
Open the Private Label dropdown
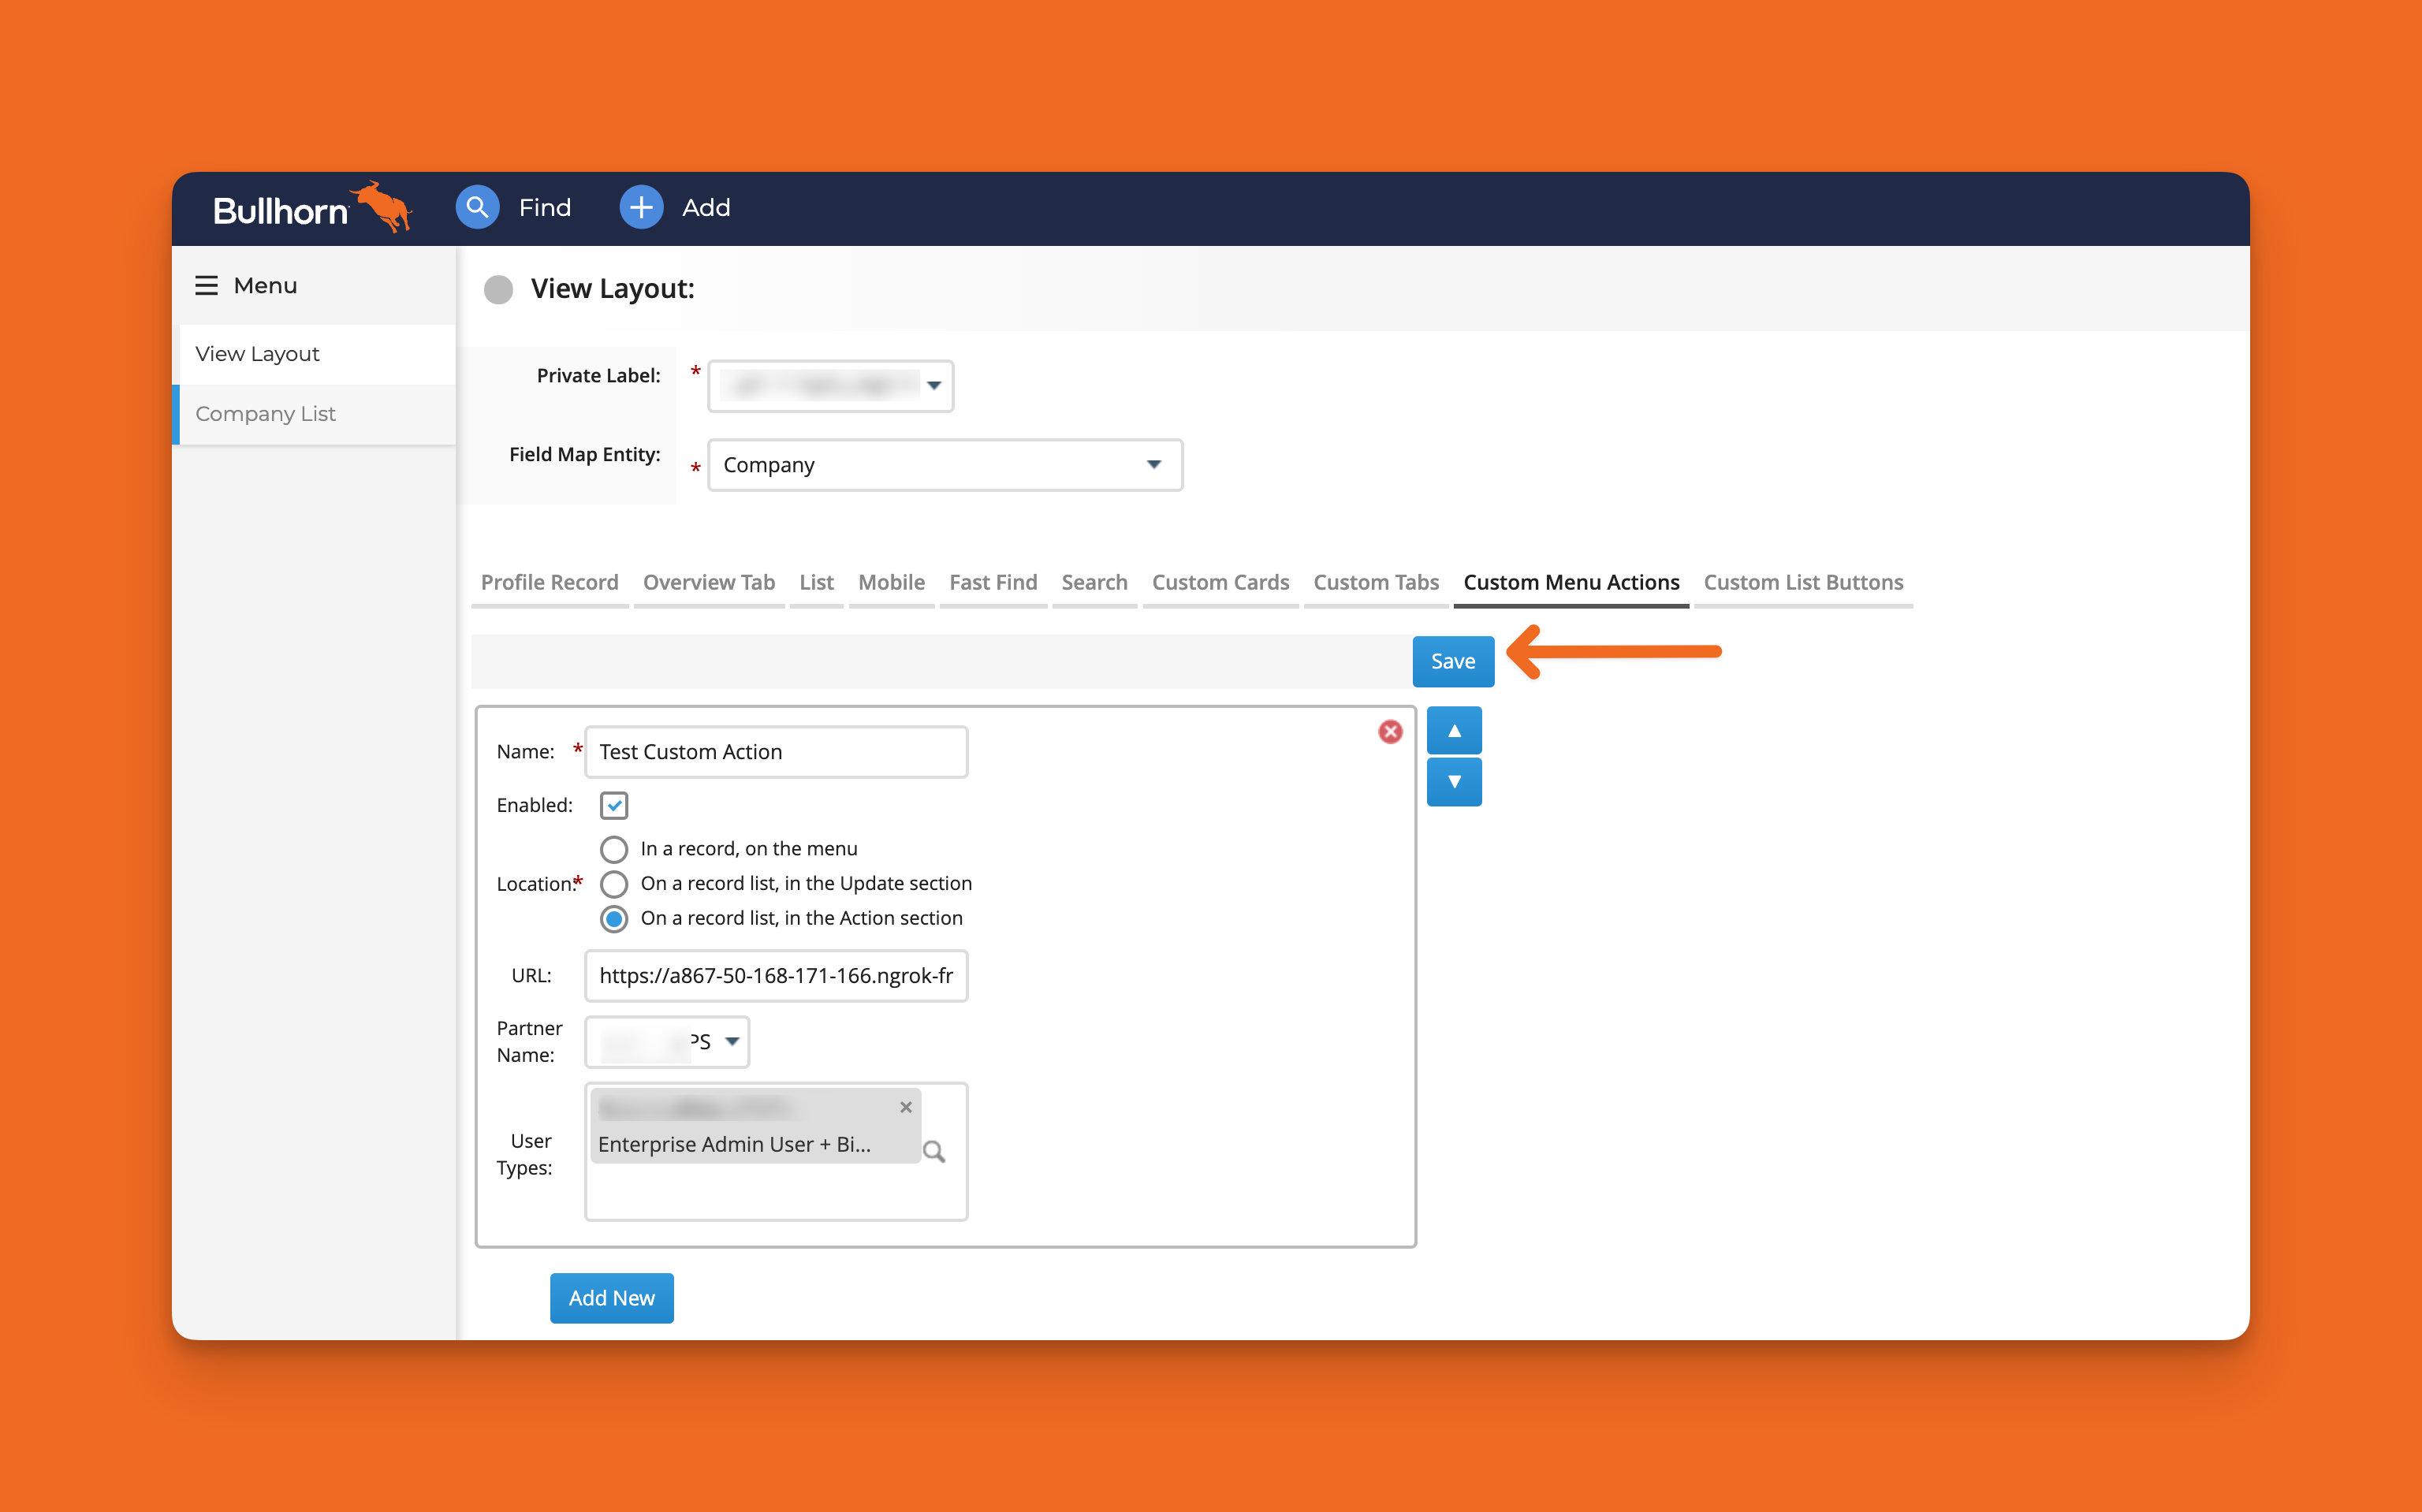[x=830, y=386]
